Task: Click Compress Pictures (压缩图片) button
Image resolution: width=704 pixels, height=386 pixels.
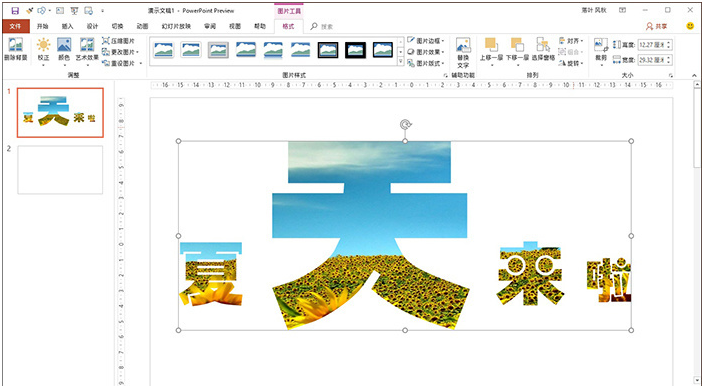Action: [119, 41]
